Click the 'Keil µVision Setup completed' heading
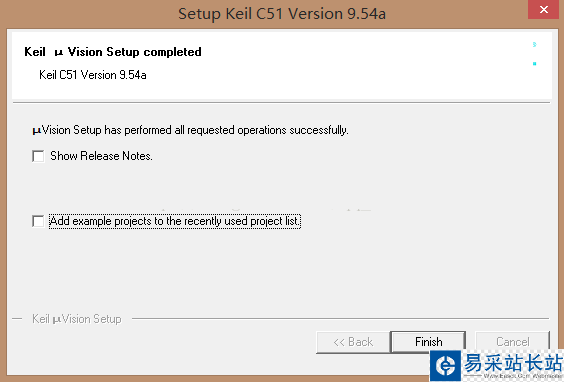The height and width of the screenshot is (382, 564). [113, 52]
